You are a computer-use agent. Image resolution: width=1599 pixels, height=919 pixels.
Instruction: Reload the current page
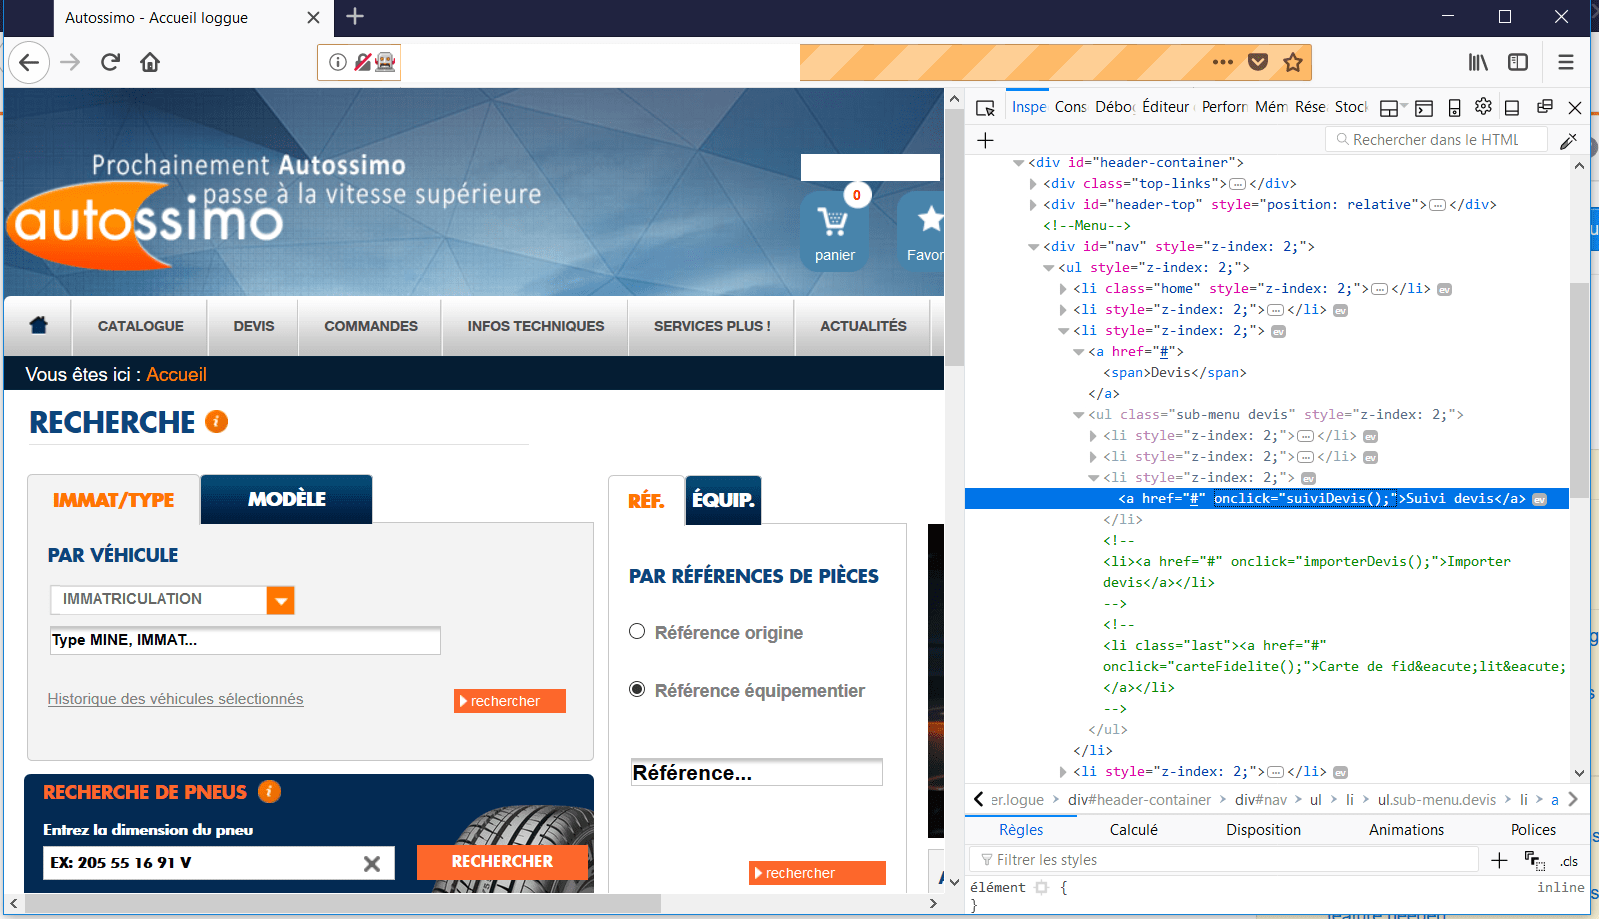pos(110,62)
